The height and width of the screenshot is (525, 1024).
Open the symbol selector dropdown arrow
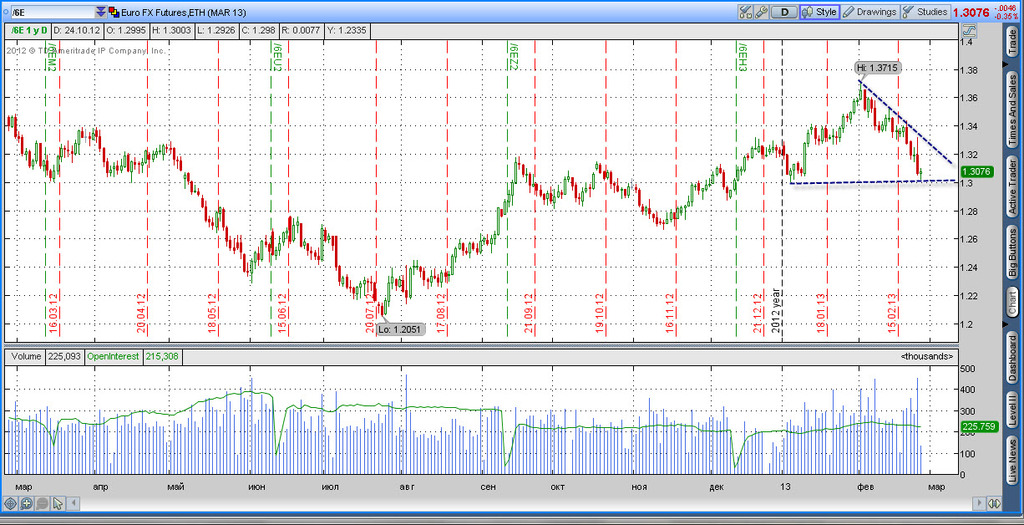point(101,12)
